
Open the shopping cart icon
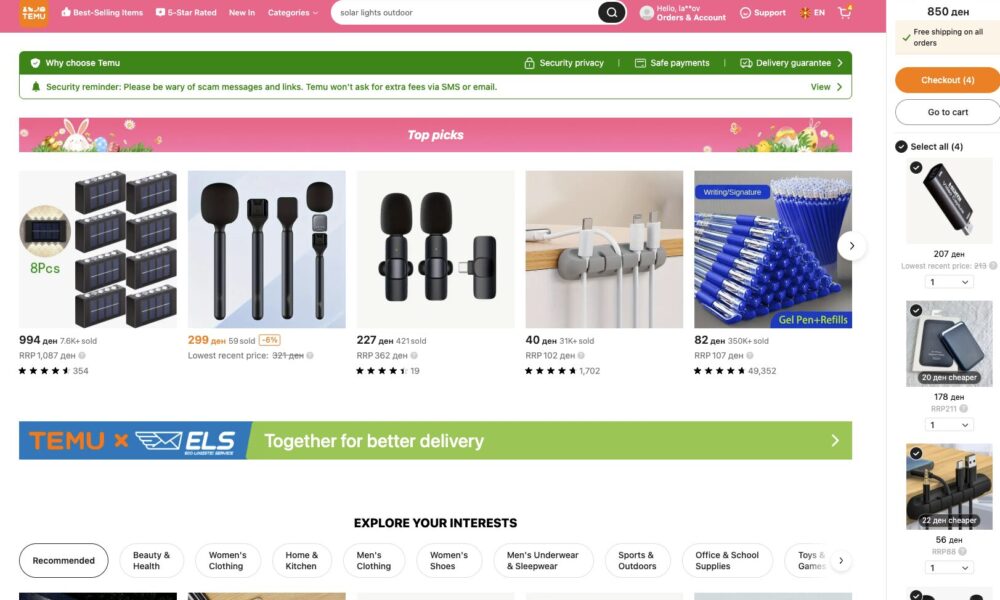tap(844, 12)
